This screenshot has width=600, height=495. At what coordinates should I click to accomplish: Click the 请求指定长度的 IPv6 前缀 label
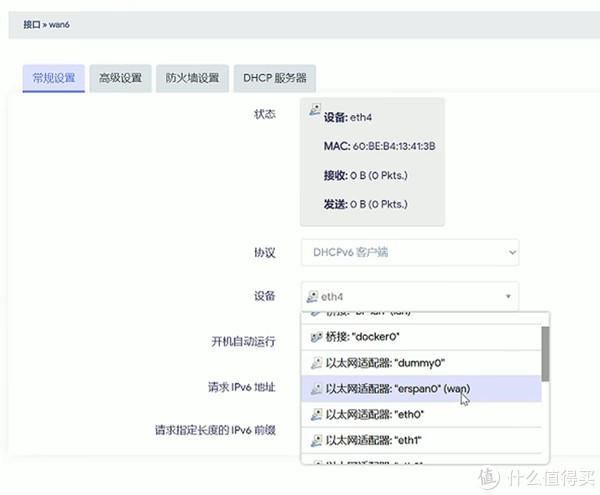[215, 430]
